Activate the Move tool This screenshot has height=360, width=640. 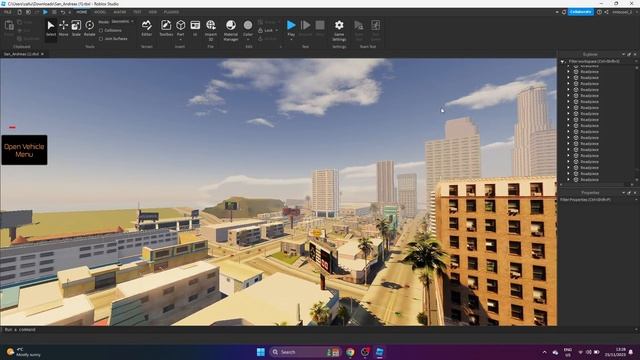click(63, 28)
